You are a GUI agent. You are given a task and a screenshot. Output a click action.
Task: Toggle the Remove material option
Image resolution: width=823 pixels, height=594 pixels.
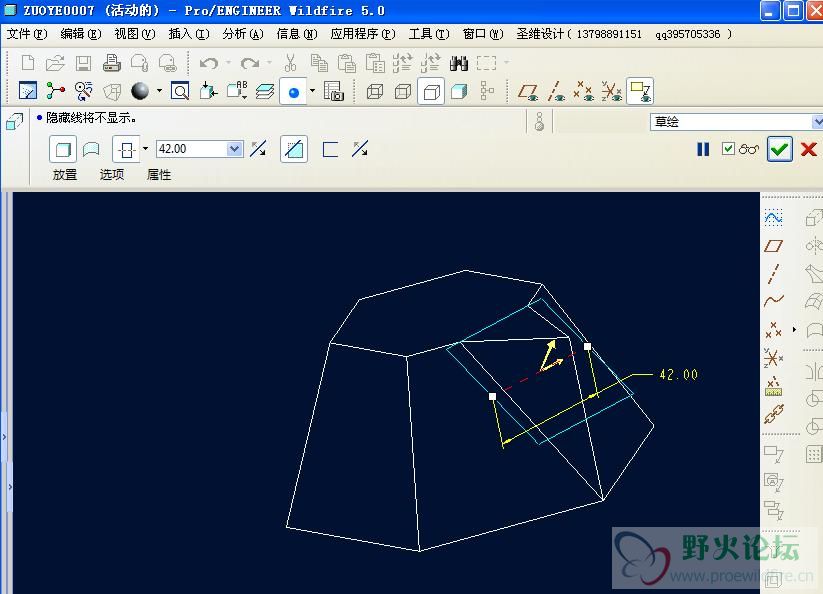(x=293, y=150)
